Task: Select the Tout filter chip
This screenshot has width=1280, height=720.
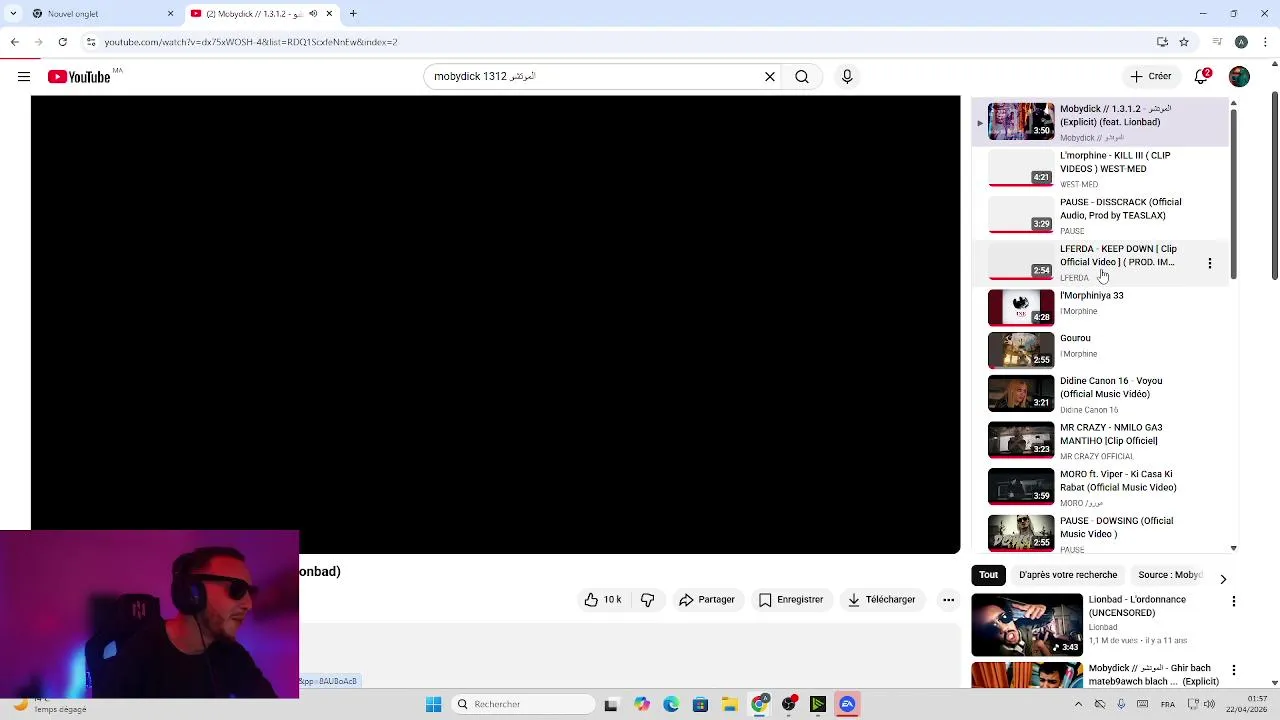Action: pos(989,575)
